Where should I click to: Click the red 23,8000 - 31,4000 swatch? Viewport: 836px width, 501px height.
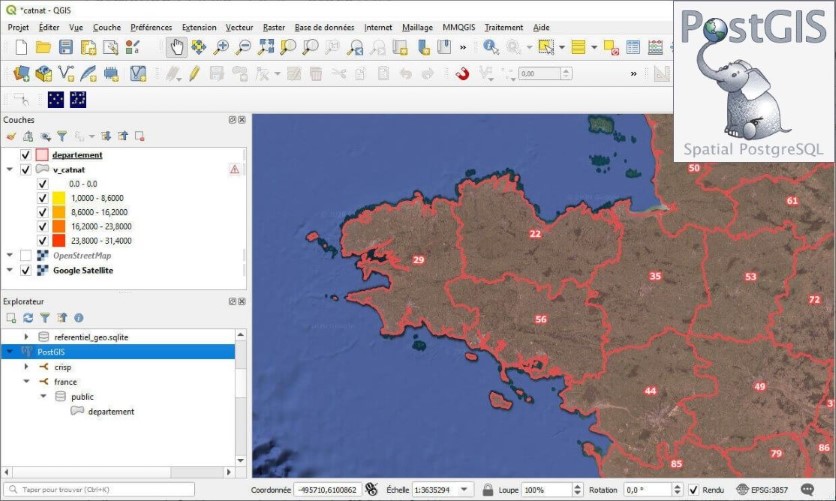pyautogui.click(x=59, y=240)
